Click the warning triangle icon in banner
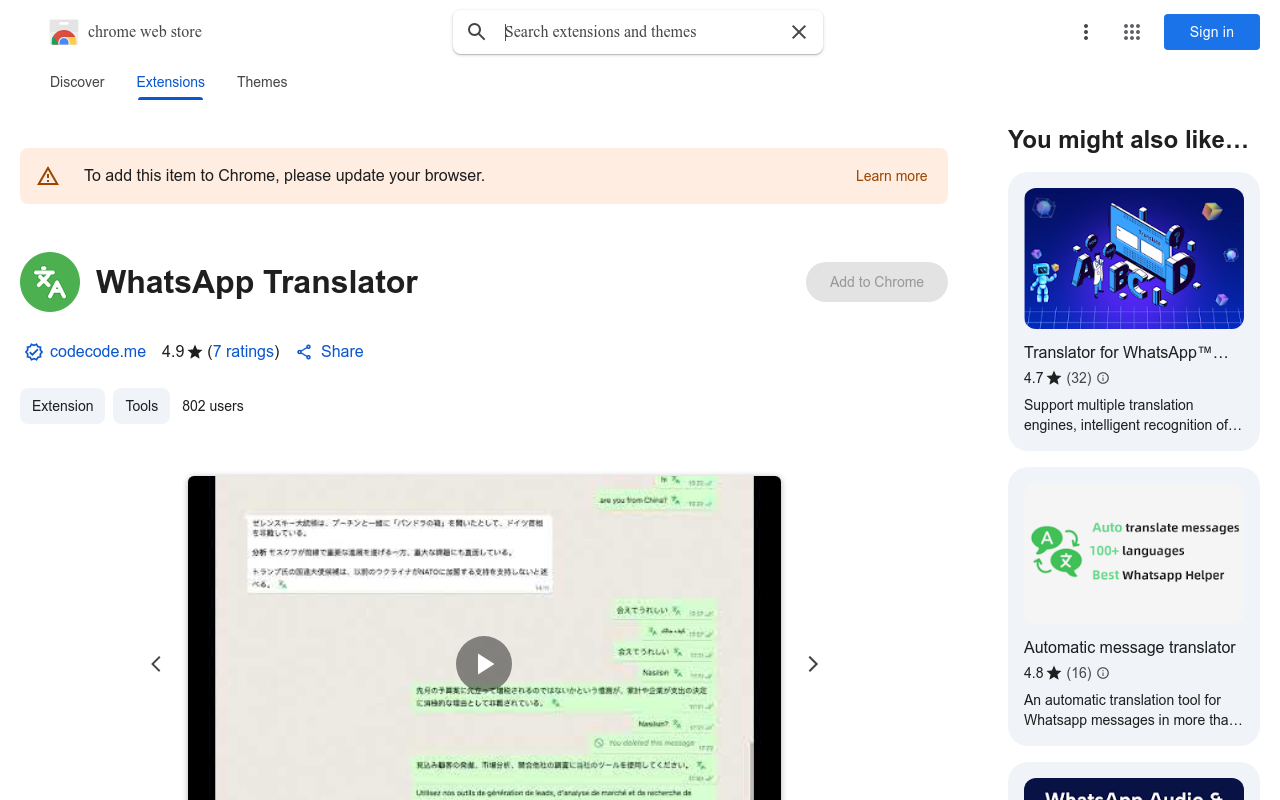Viewport: 1280px width, 800px height. coord(48,176)
